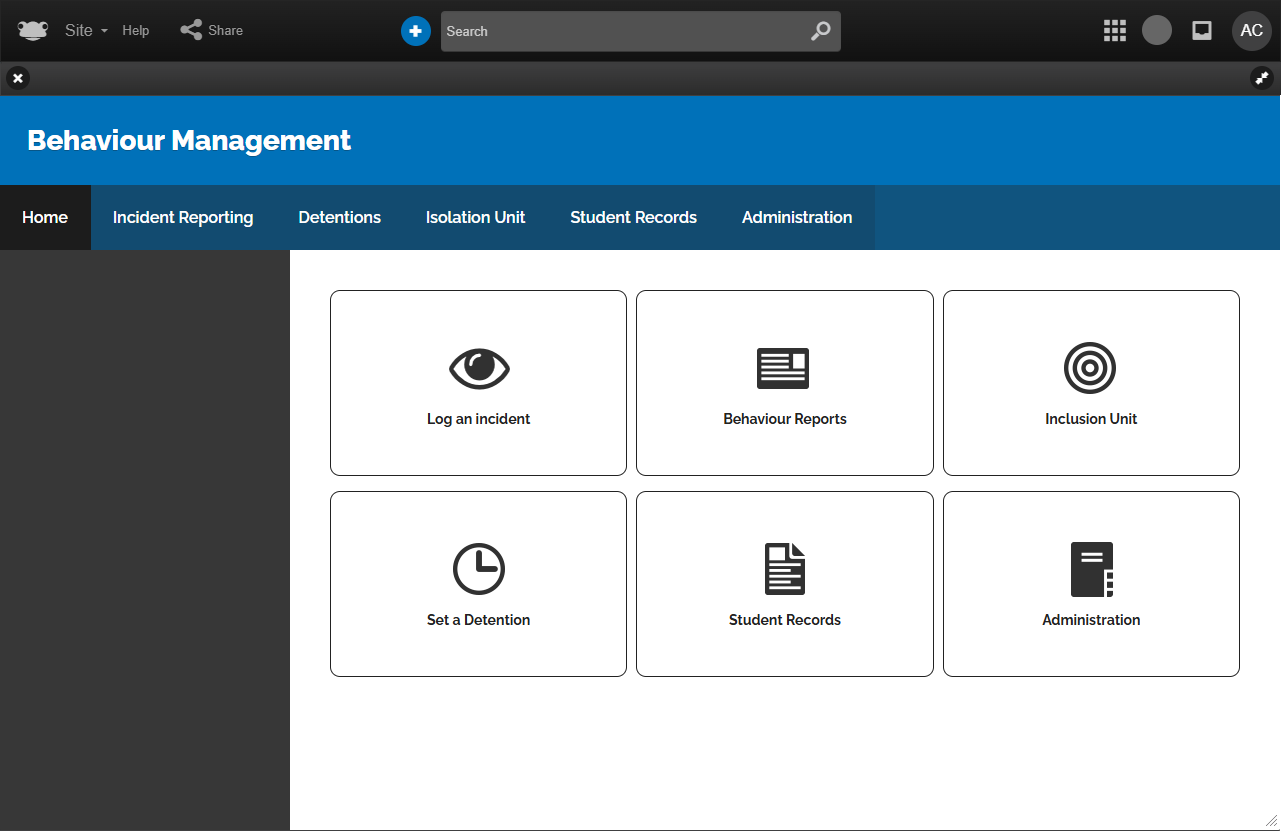Open the Student Records document icon

coord(784,569)
